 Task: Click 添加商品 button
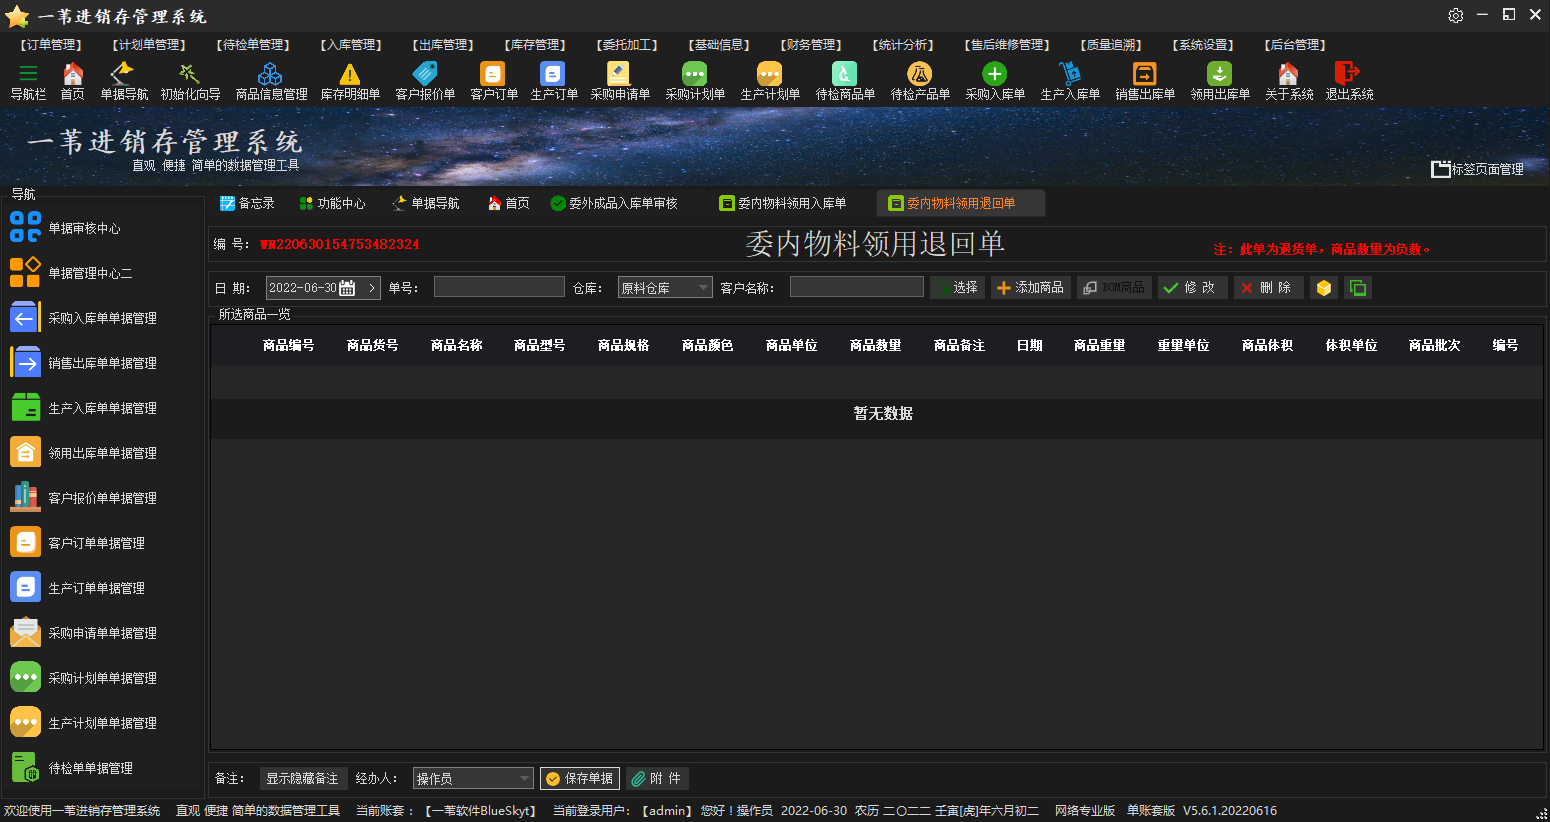pyautogui.click(x=1030, y=288)
